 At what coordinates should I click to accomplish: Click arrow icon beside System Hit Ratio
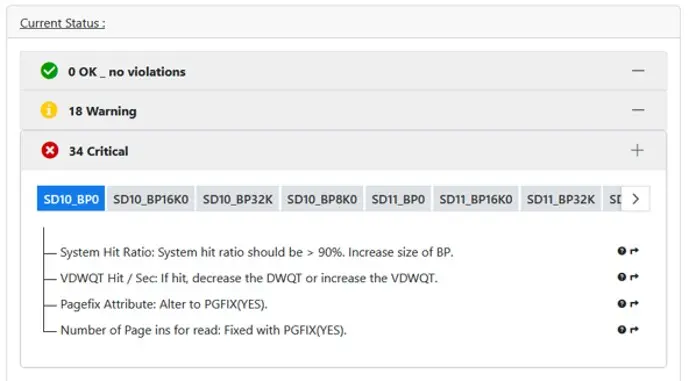634,251
